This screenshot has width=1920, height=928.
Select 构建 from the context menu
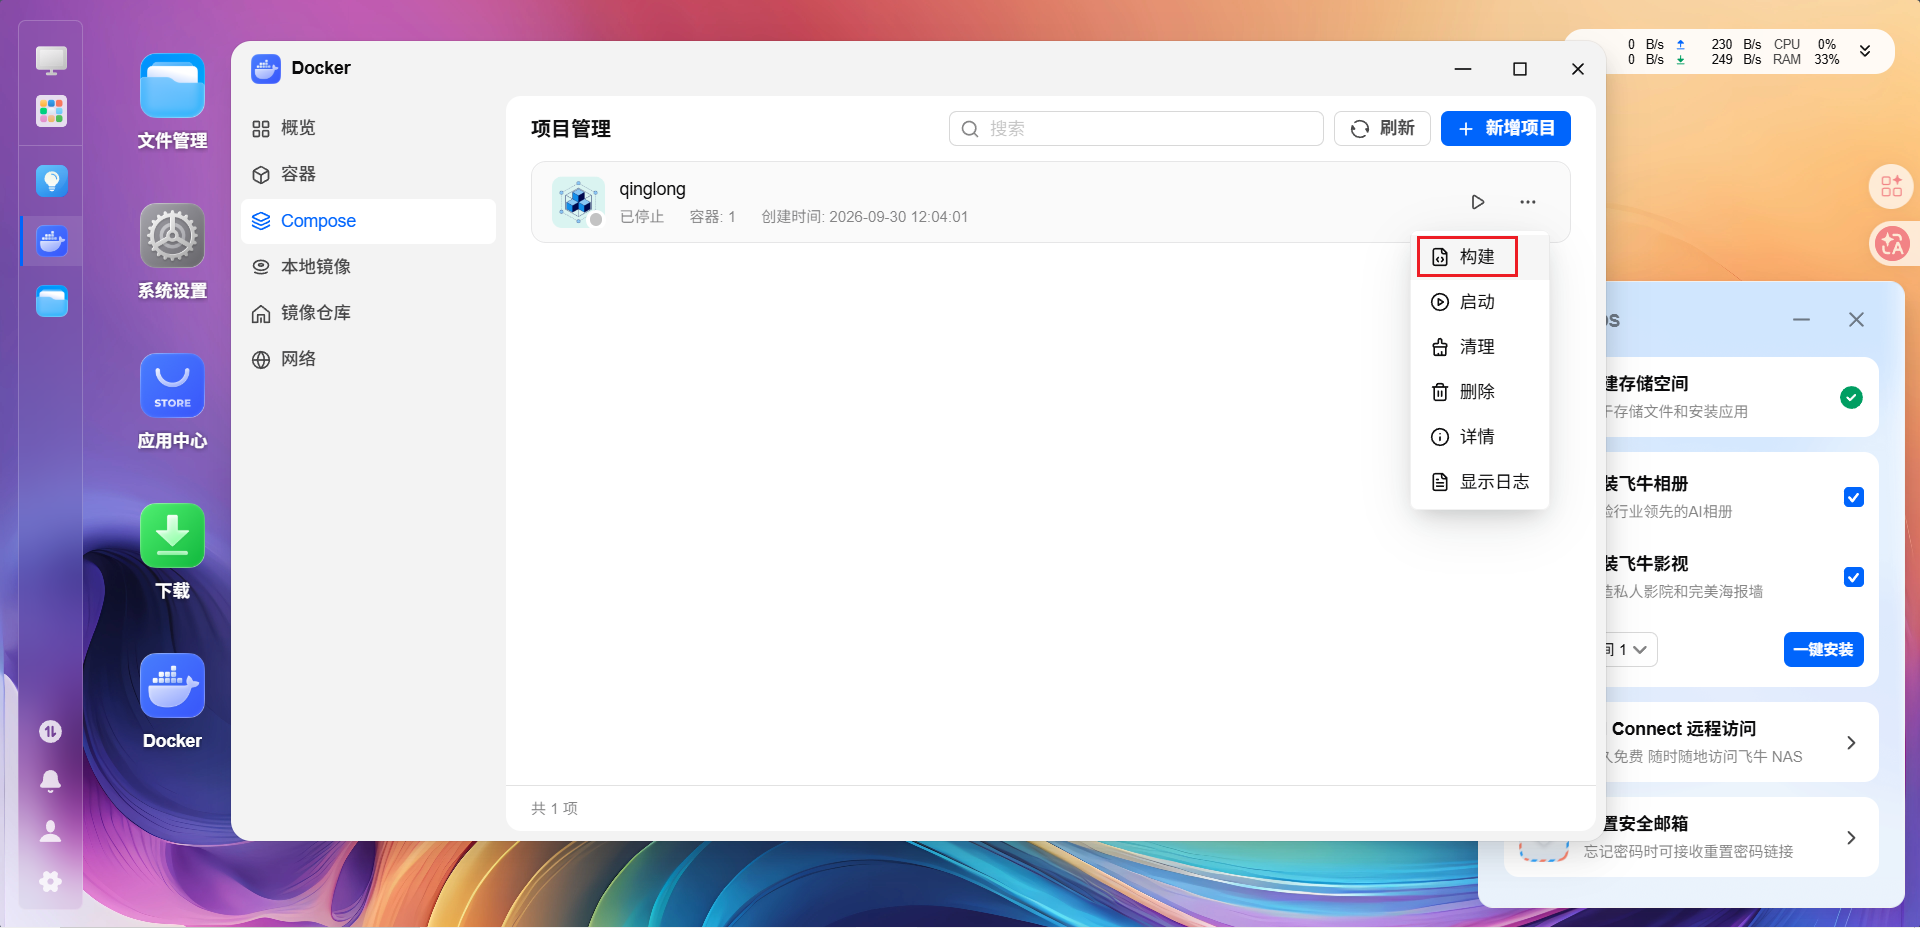click(x=1480, y=257)
